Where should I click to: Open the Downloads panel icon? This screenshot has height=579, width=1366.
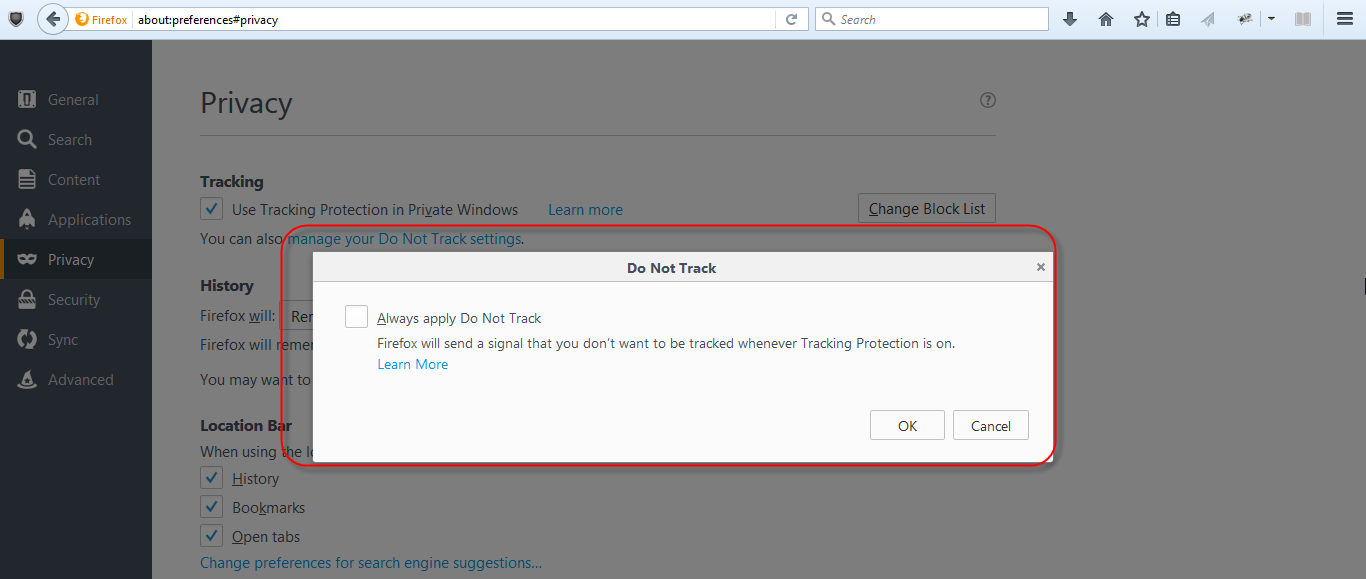pyautogui.click(x=1070, y=18)
